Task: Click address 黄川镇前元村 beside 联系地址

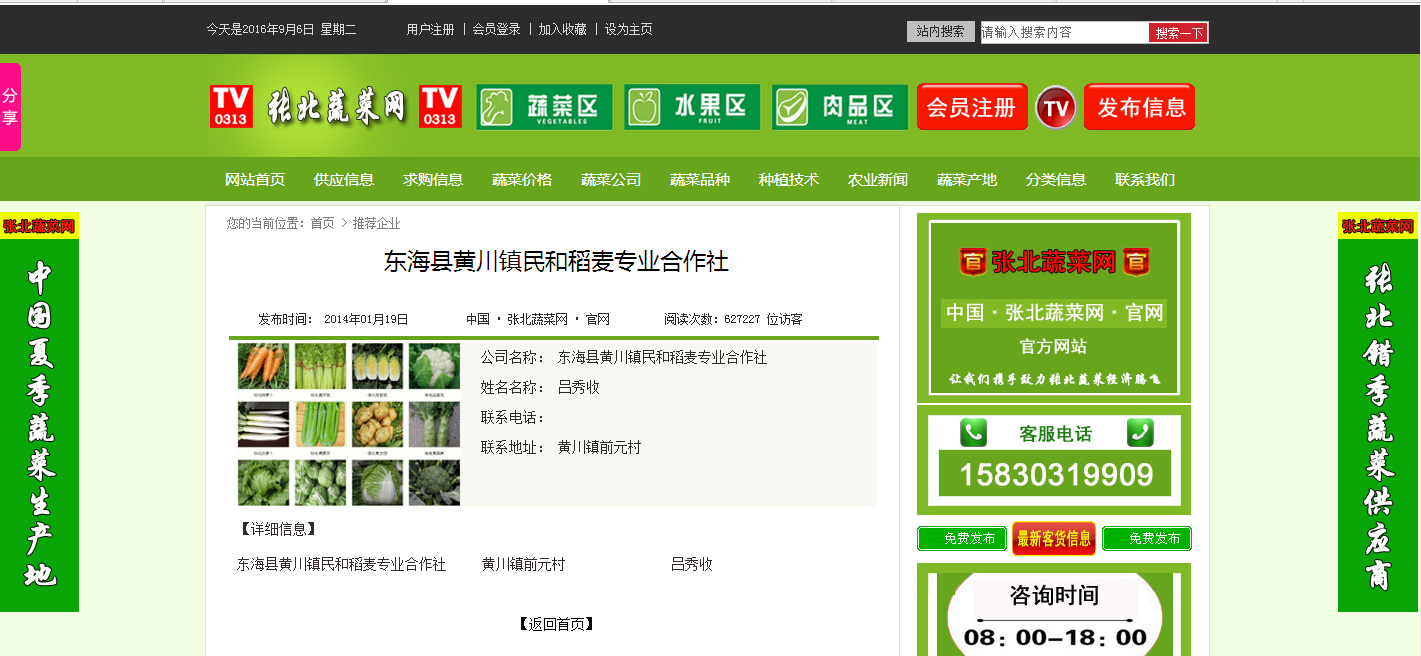Action: (x=599, y=447)
